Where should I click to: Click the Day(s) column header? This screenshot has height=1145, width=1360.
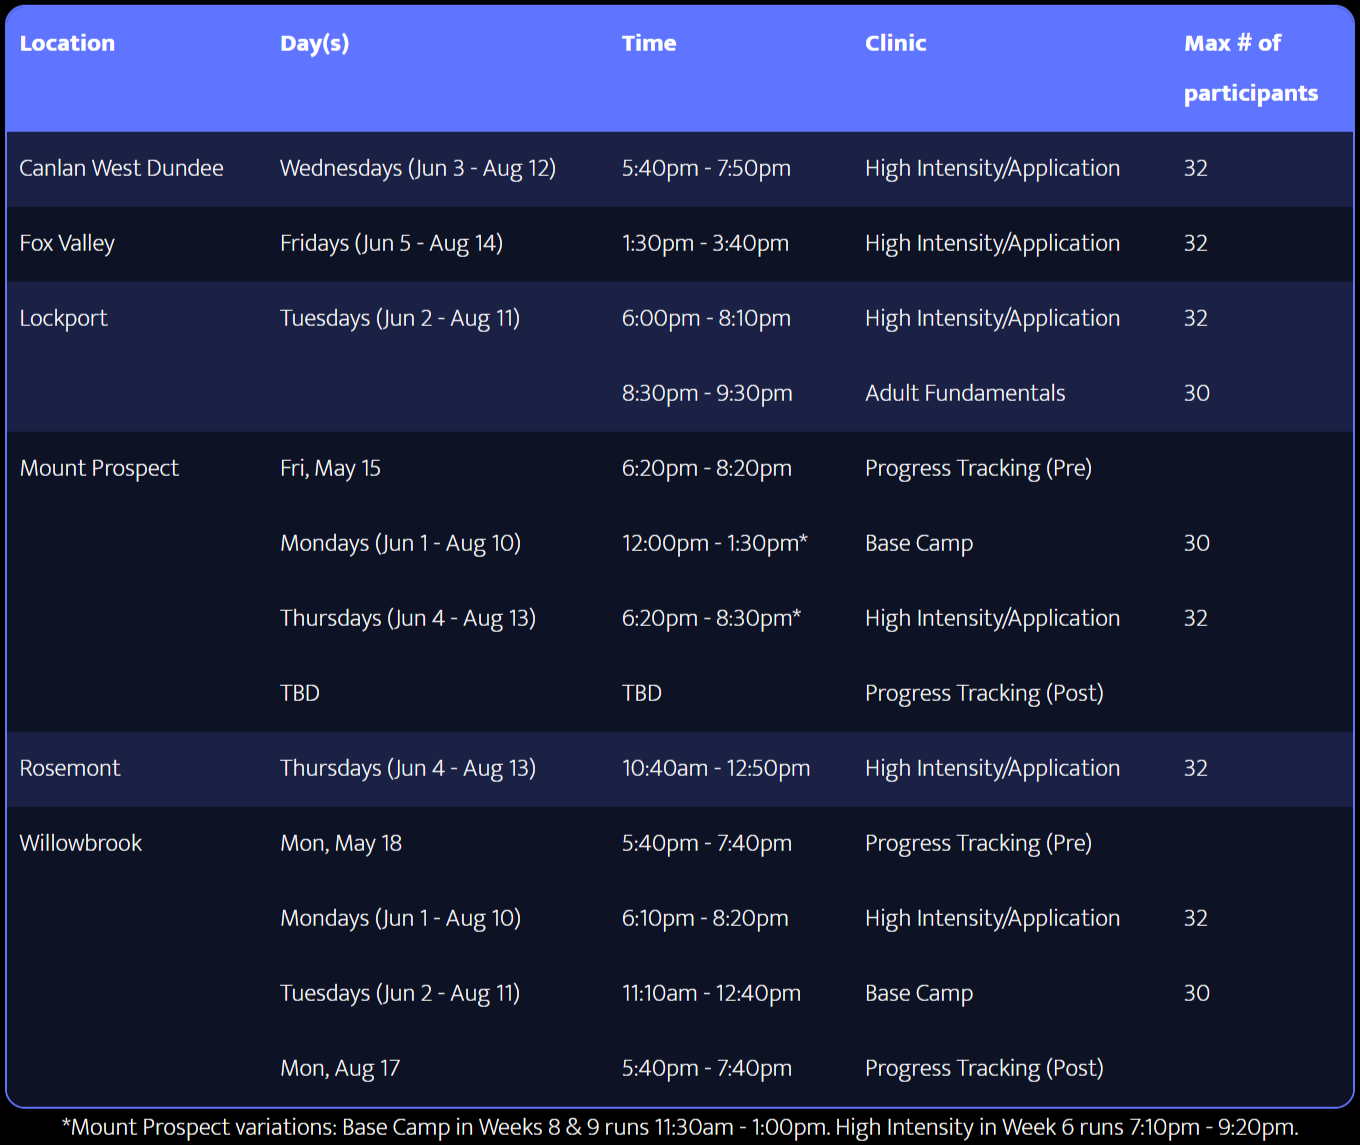[x=314, y=43]
